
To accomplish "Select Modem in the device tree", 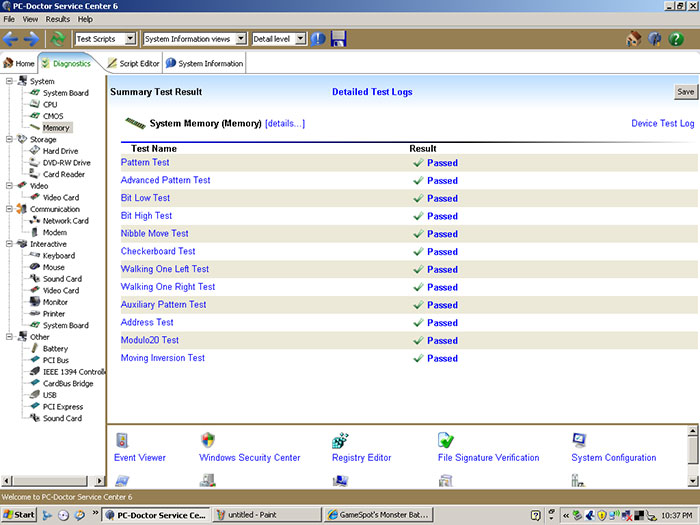I will click(54, 232).
